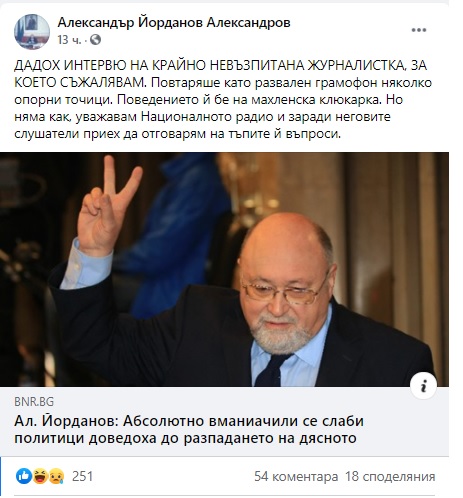Open the article preview photo
Screen dimensions: 463x498
coord(224,269)
